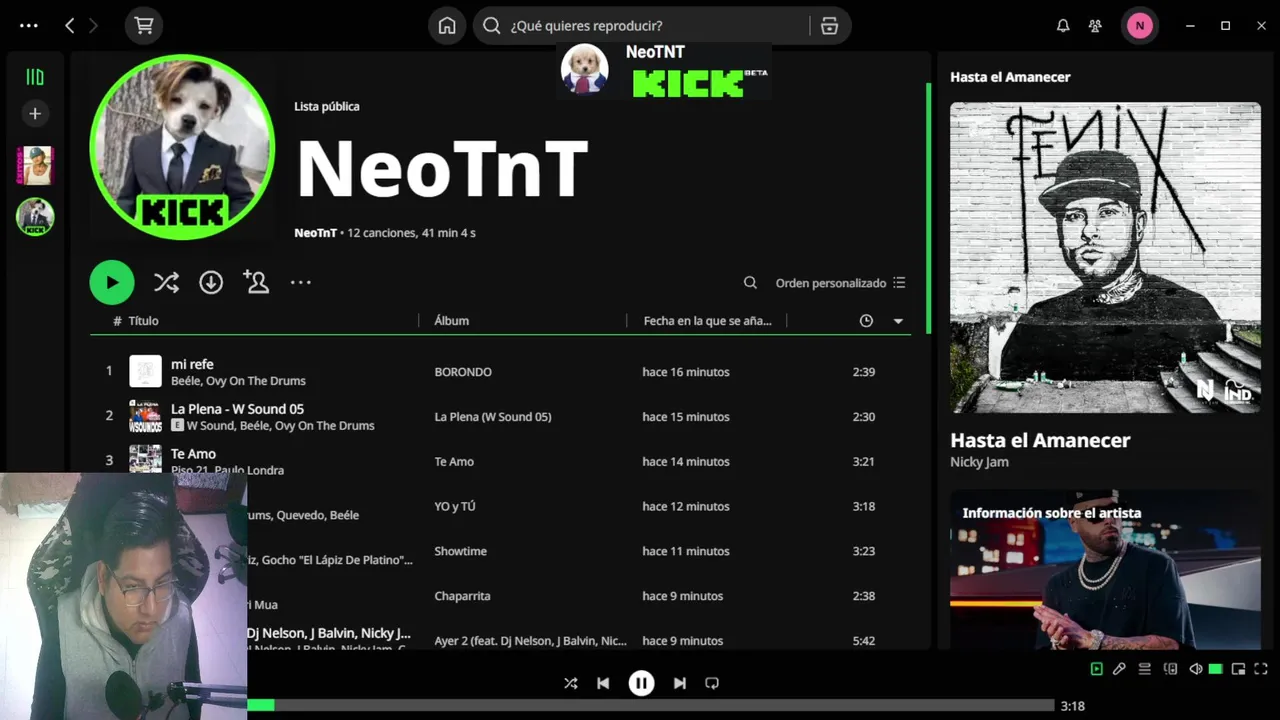
Task: Download the playlist
Action: point(211,283)
